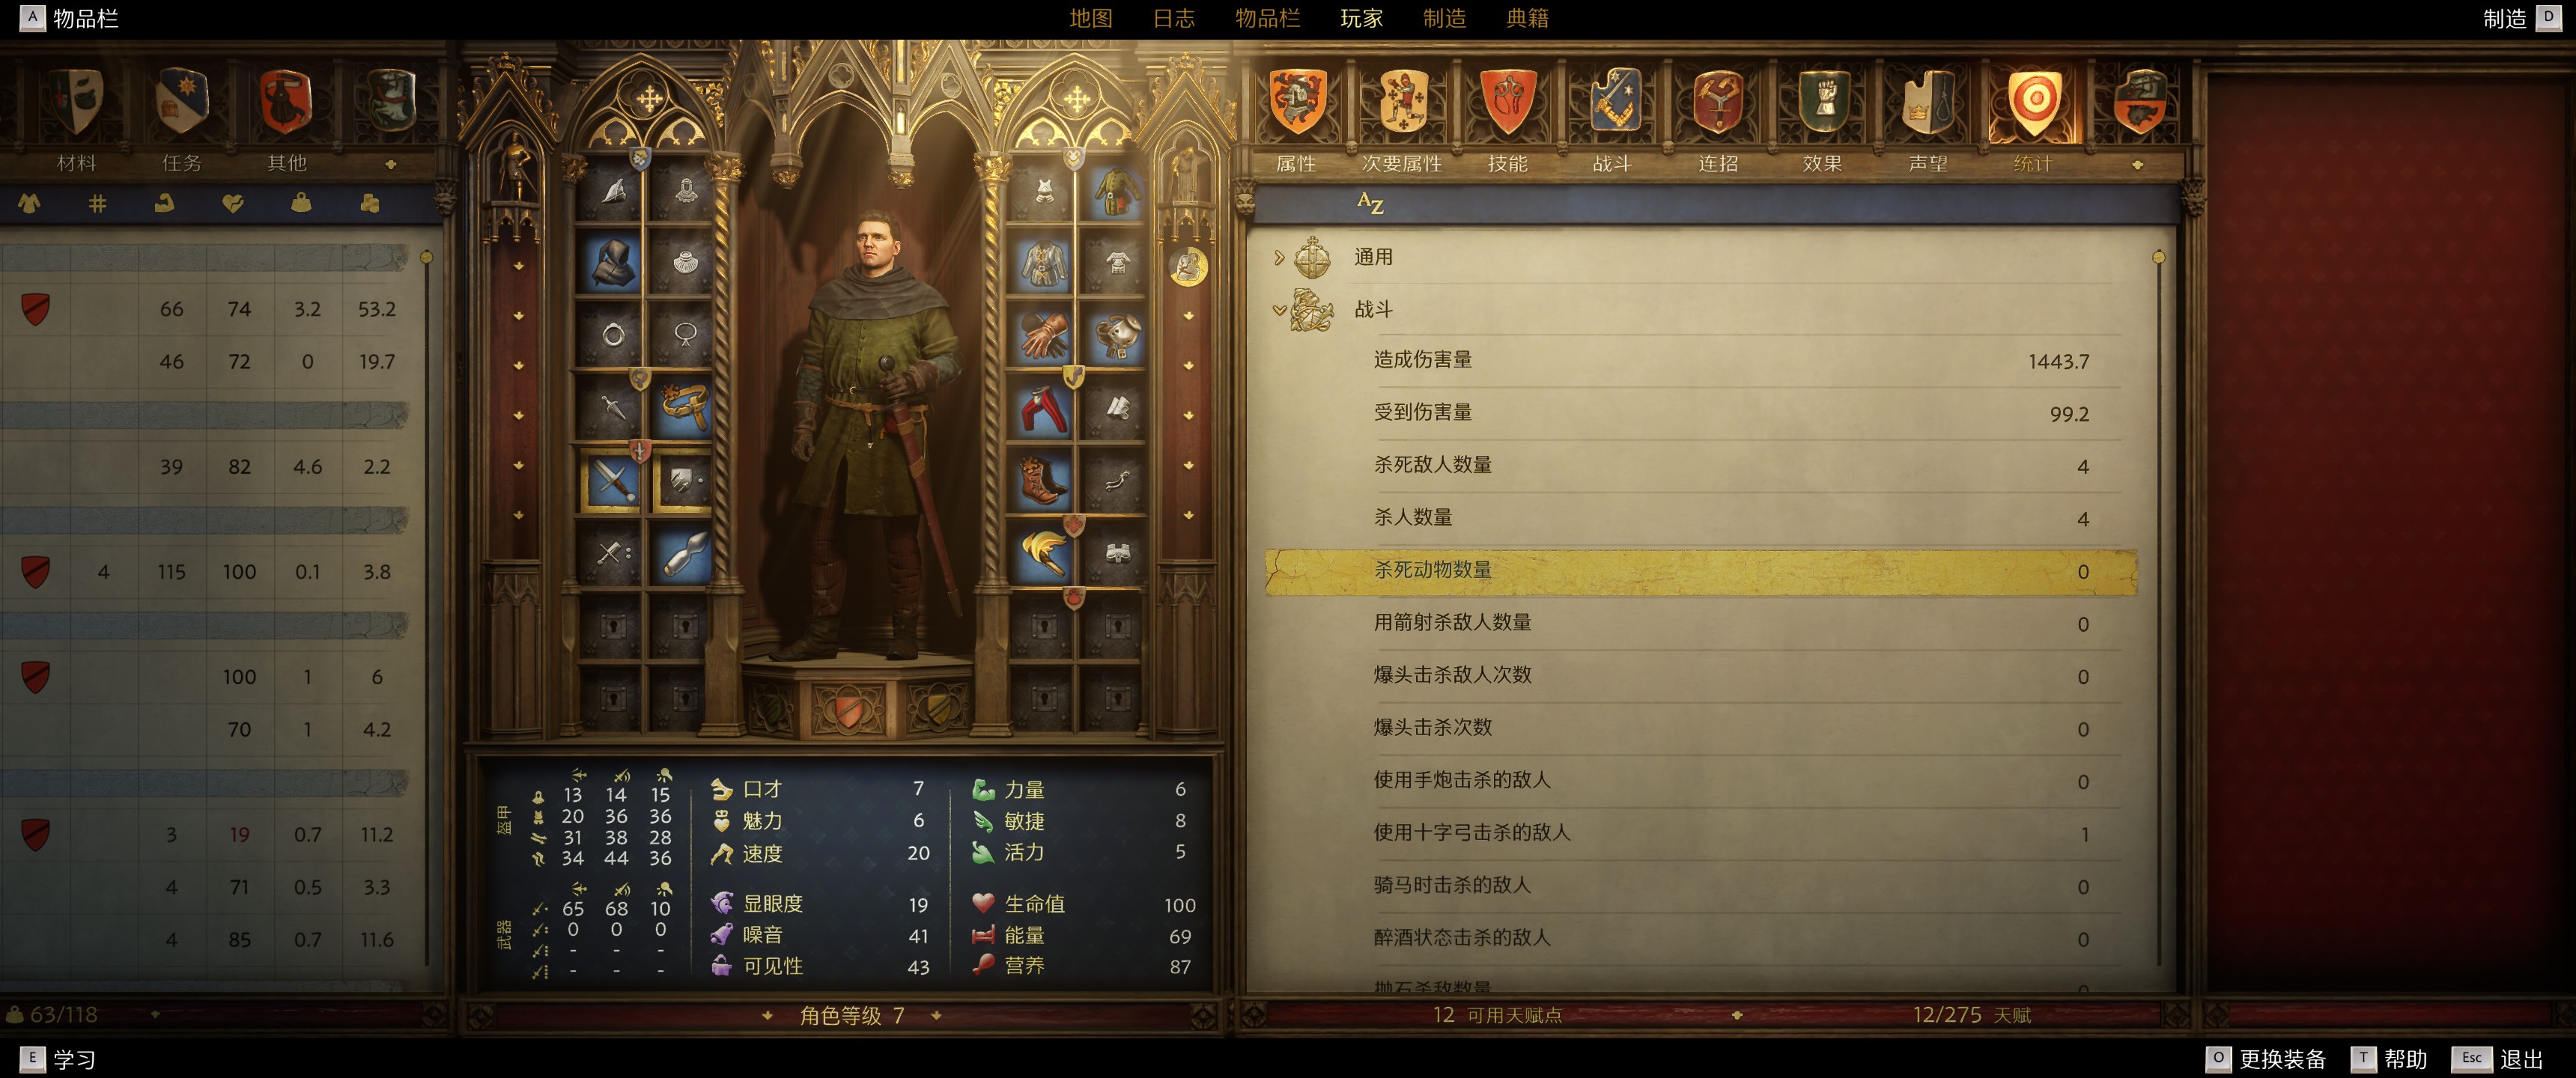Click the 效果 effects fist shield

click(1823, 102)
